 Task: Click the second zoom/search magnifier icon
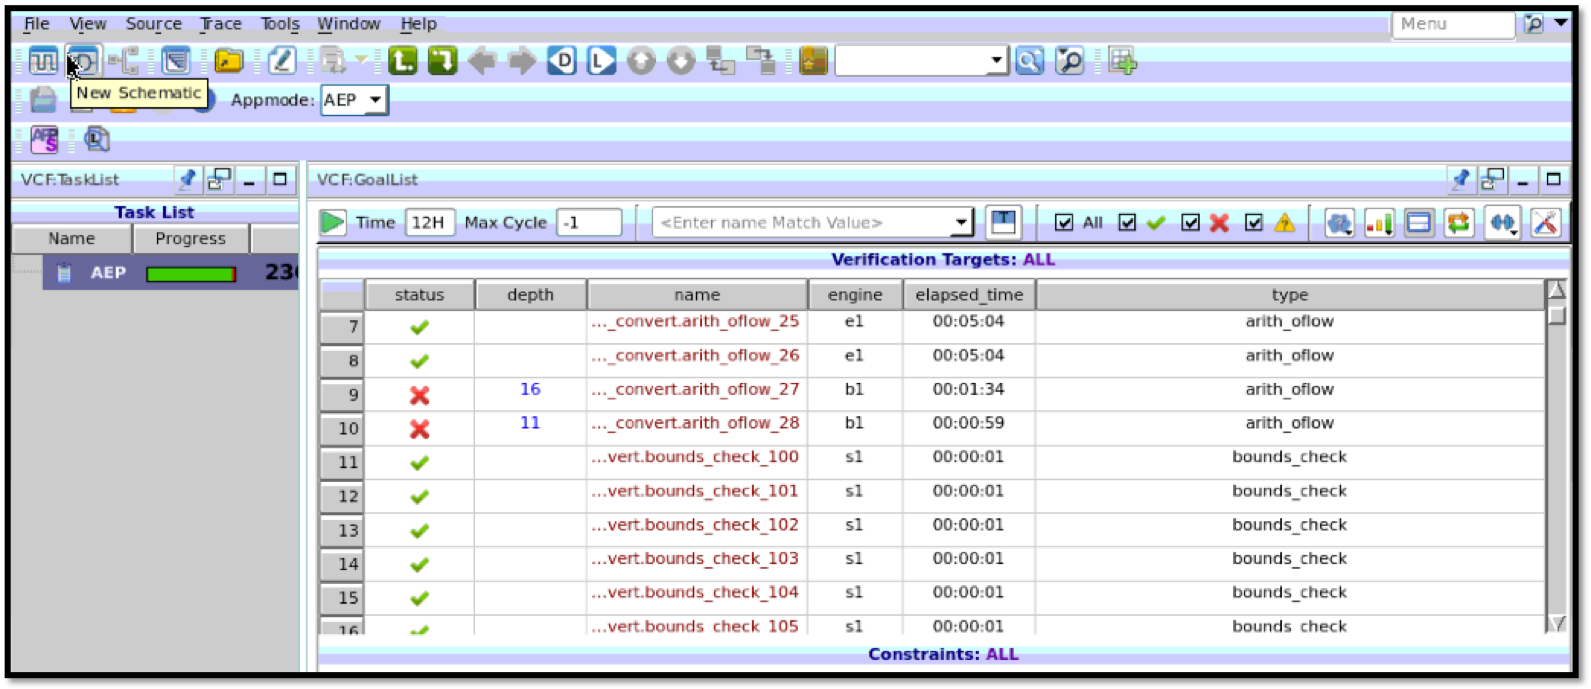point(1069,61)
